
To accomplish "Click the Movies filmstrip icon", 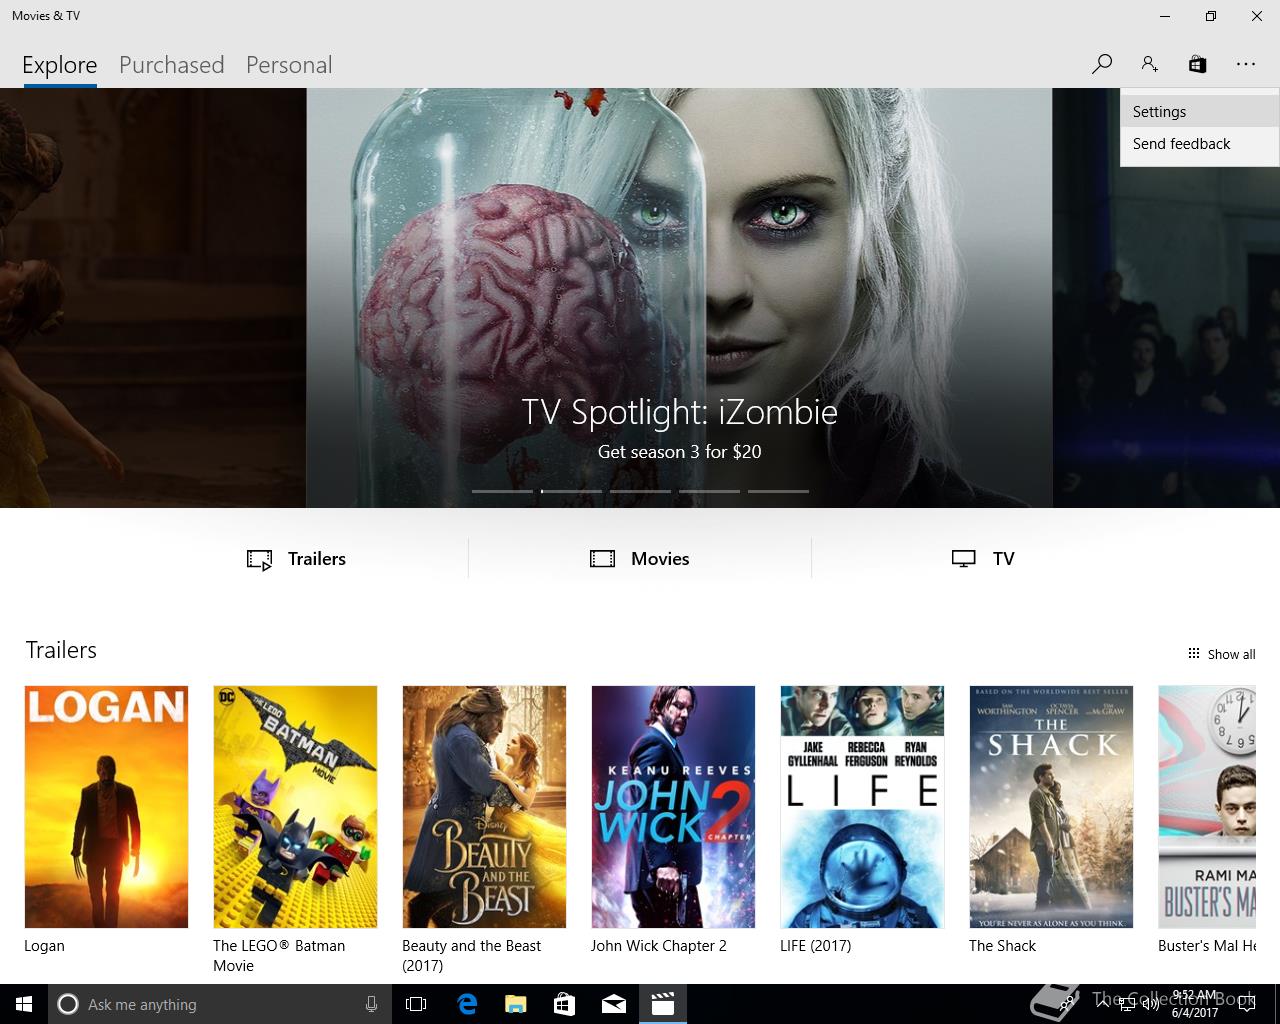I will click(603, 559).
